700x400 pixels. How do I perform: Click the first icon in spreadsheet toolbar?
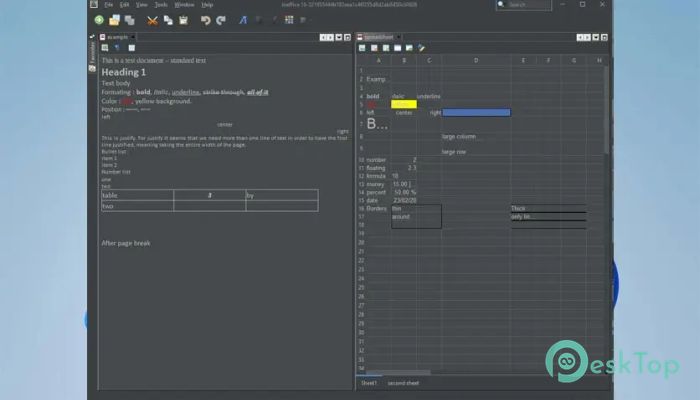(362, 48)
